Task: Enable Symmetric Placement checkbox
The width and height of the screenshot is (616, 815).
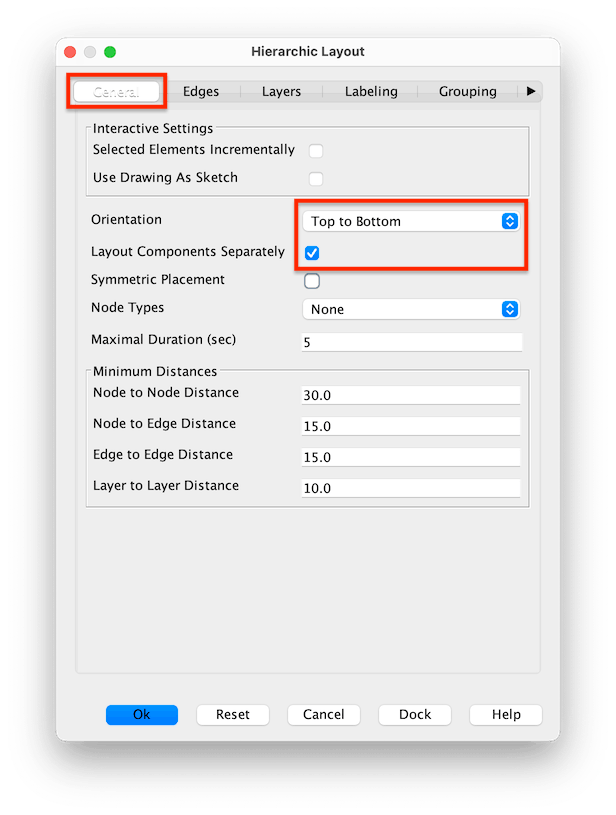Action: [x=312, y=281]
